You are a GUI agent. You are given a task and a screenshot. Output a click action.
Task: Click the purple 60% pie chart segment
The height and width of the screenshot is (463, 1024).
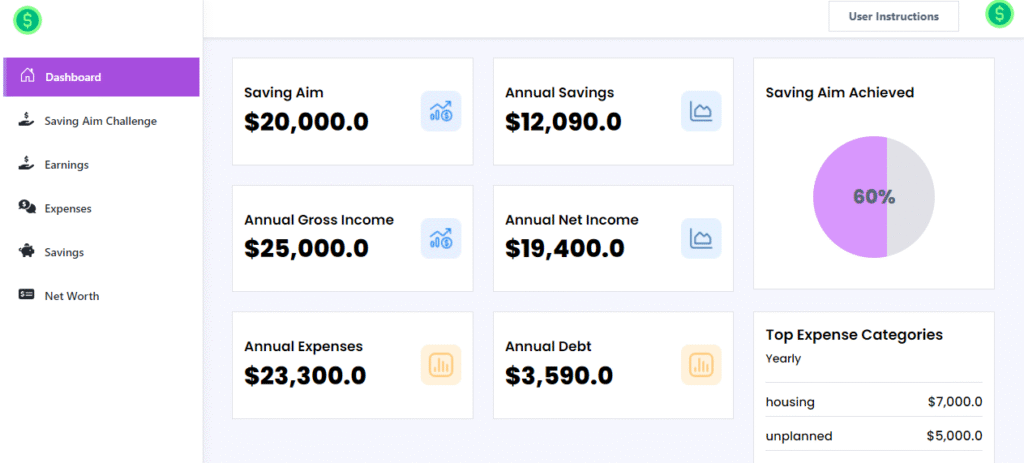pyautogui.click(x=848, y=197)
